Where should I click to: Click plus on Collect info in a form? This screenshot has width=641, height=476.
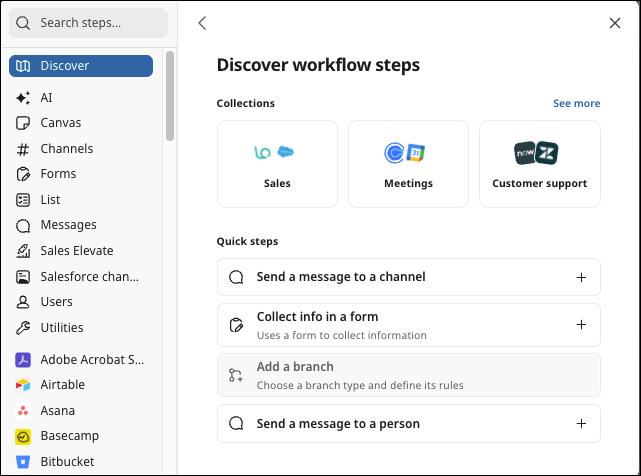pyautogui.click(x=581, y=325)
